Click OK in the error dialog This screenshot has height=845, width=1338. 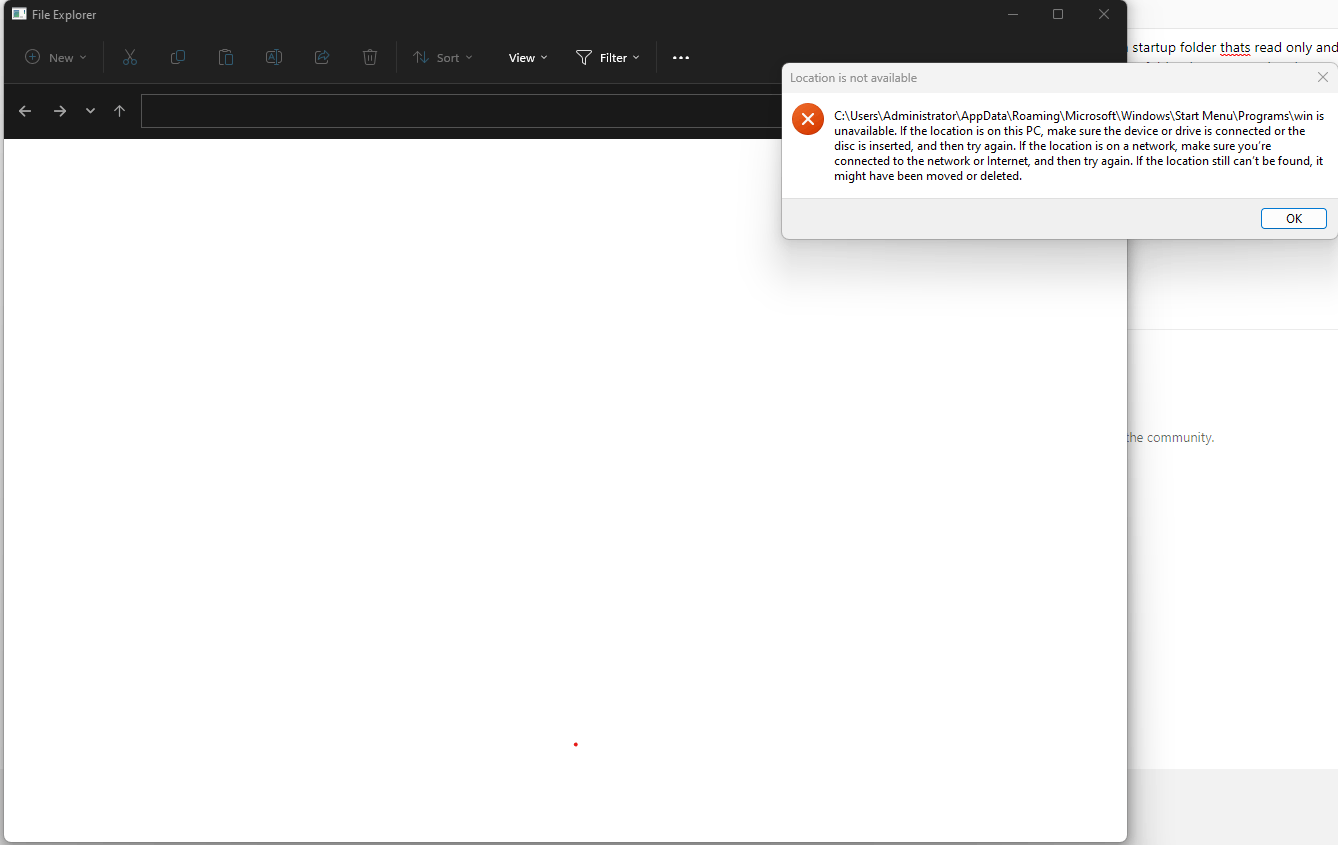(1294, 219)
